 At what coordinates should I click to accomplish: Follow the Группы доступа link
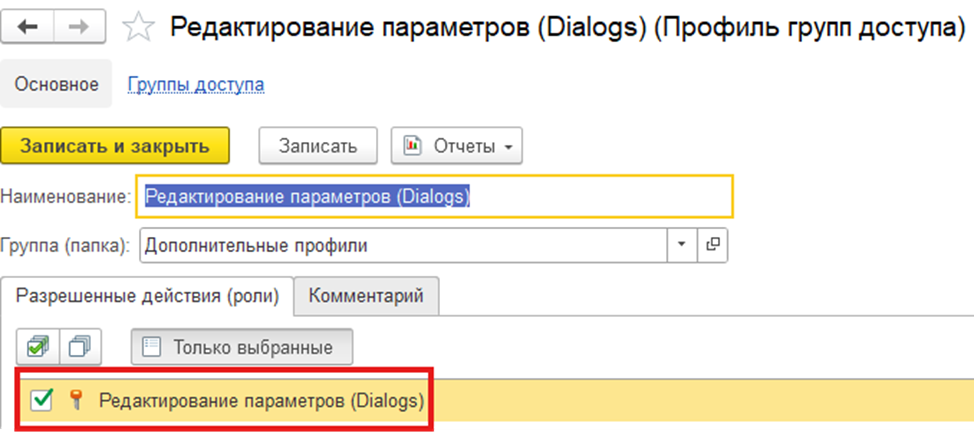(196, 84)
